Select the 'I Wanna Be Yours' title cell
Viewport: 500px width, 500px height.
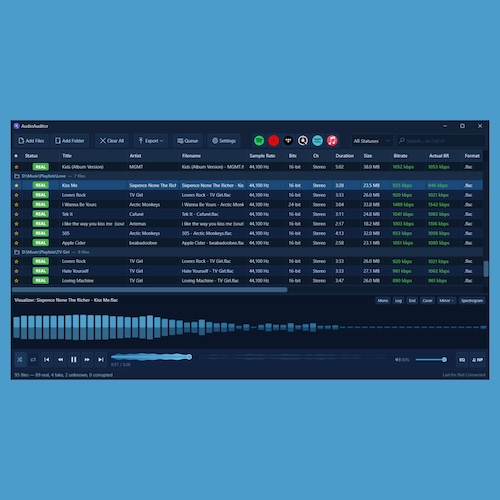(79, 205)
